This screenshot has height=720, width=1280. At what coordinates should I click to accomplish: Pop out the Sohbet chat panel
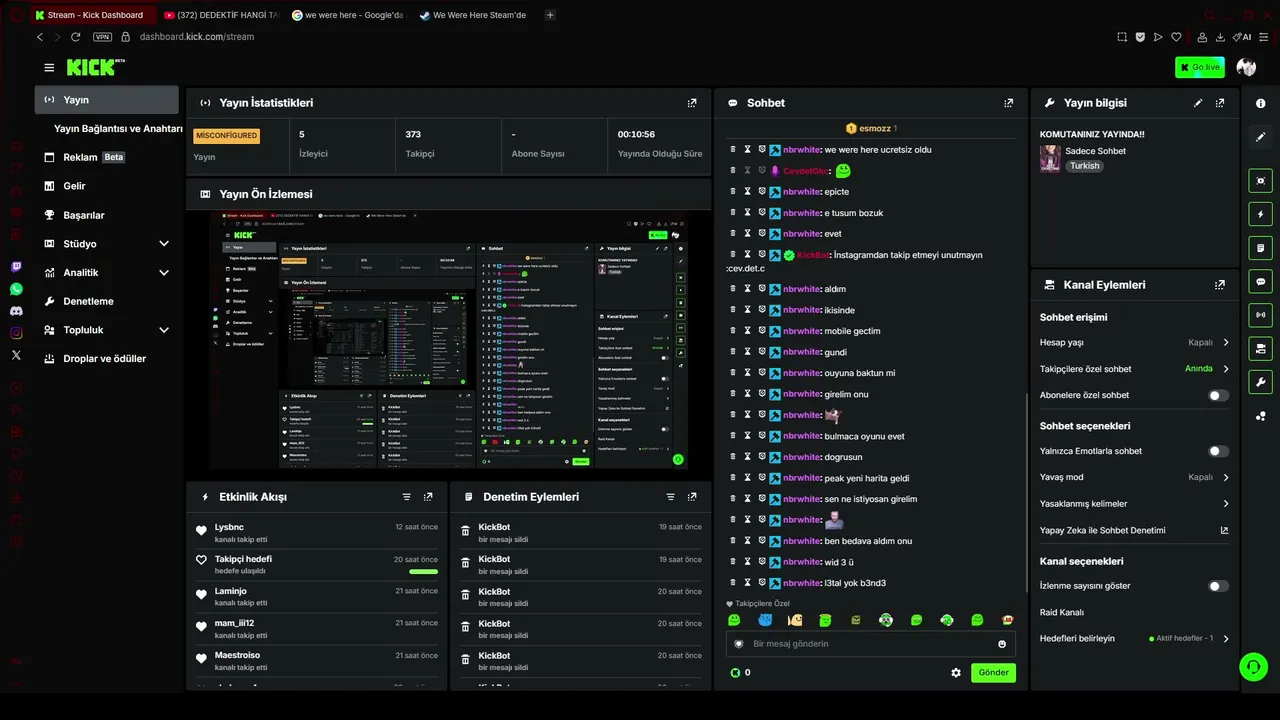tap(1008, 103)
